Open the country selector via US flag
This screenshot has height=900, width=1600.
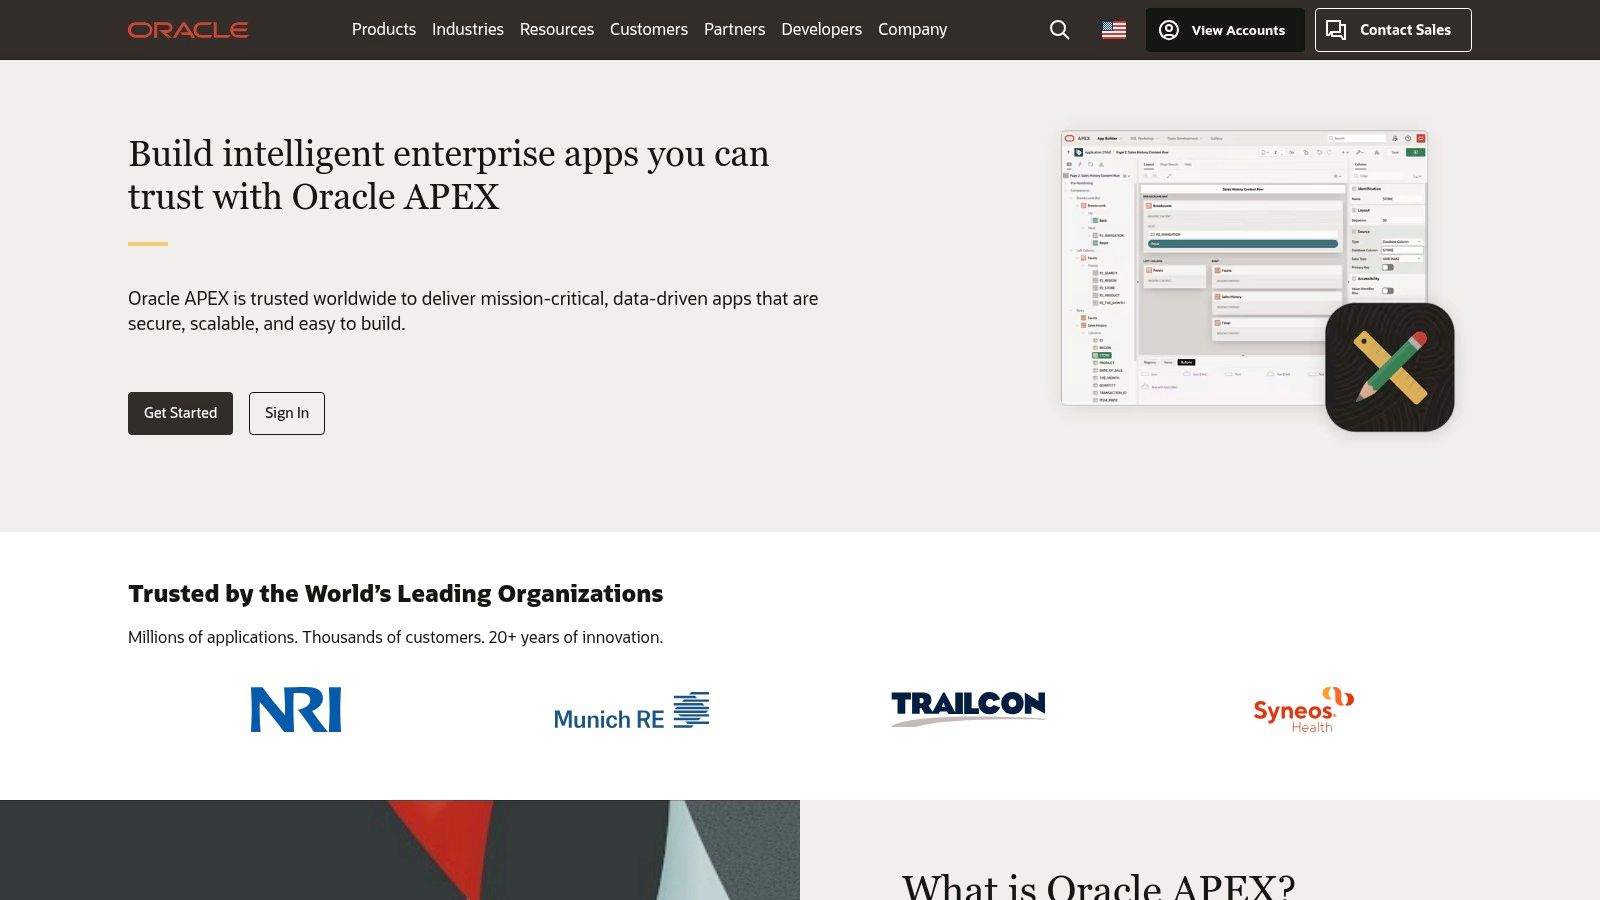click(x=1112, y=30)
